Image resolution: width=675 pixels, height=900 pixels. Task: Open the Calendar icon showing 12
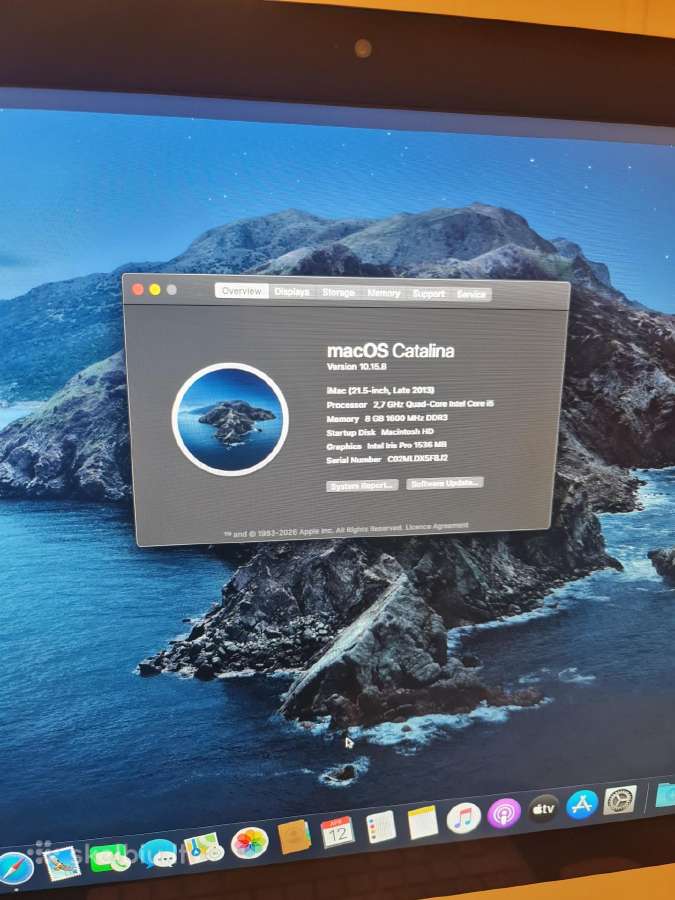click(x=338, y=832)
